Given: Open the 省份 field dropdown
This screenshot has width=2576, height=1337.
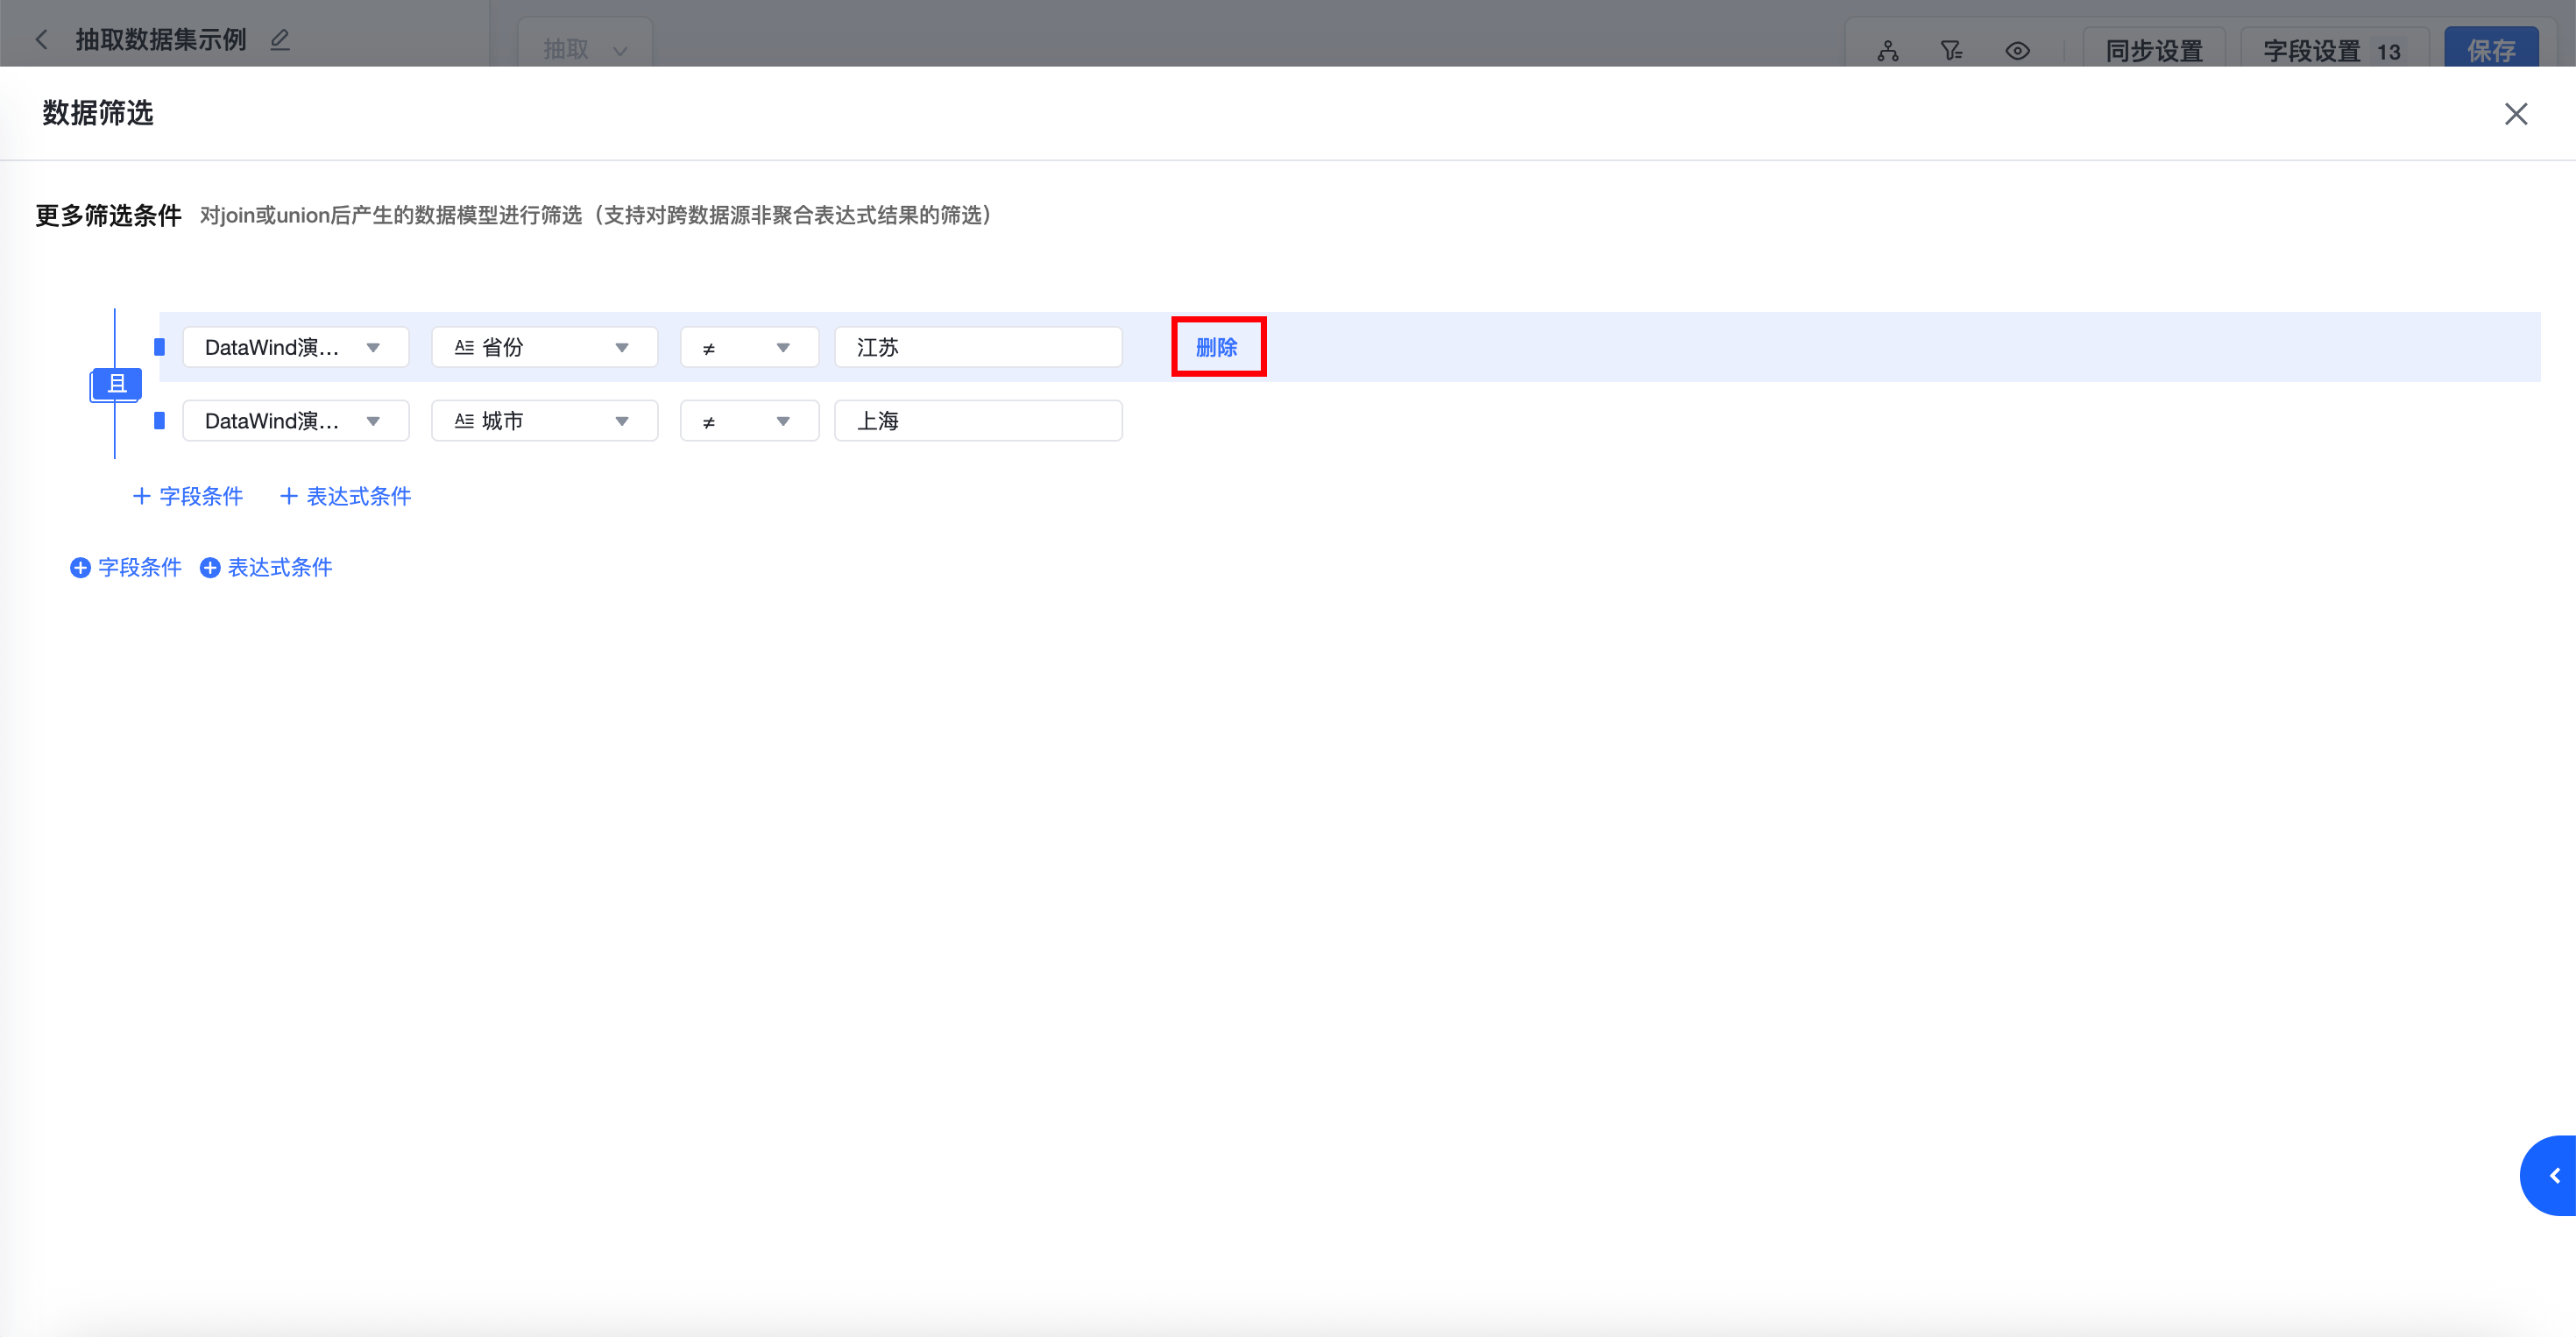Looking at the screenshot, I should (544, 347).
